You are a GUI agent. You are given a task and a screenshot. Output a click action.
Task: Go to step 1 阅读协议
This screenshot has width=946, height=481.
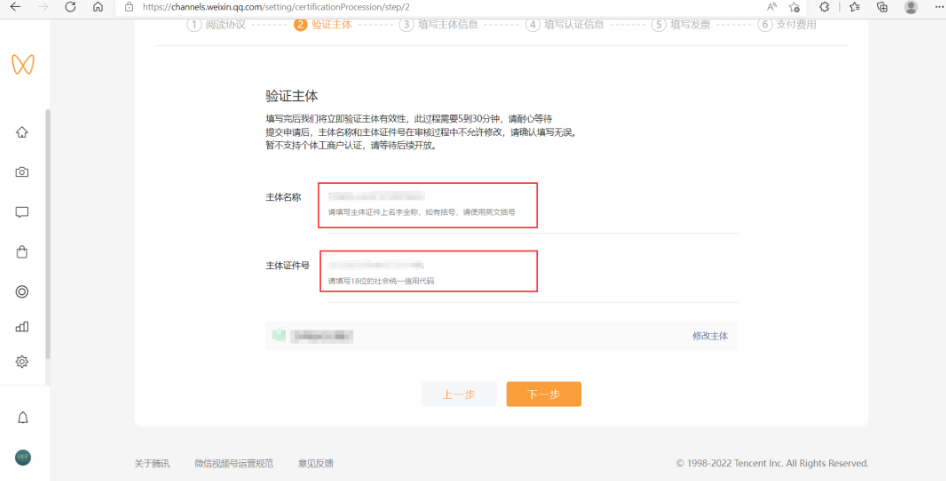(x=216, y=24)
